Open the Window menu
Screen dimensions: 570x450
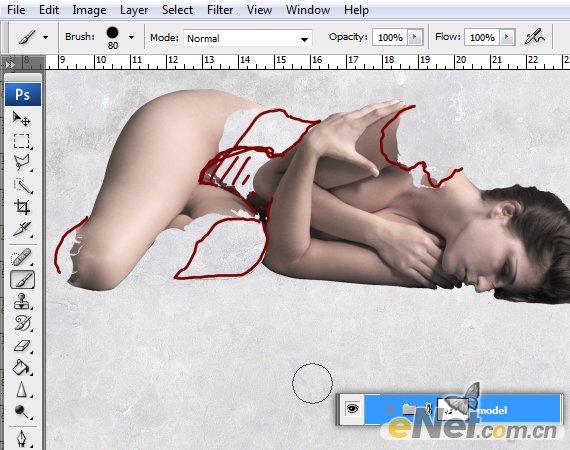[308, 10]
